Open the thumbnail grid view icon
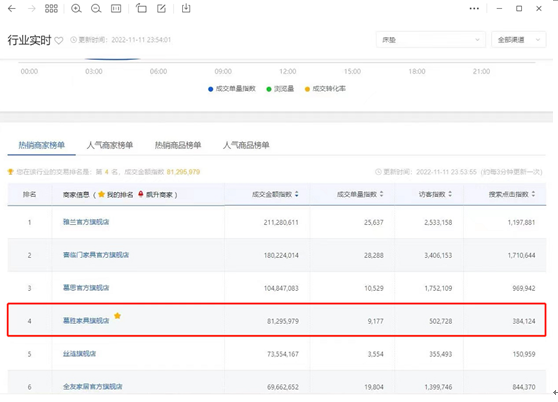Screen dimensions: 558x402 click(51, 9)
